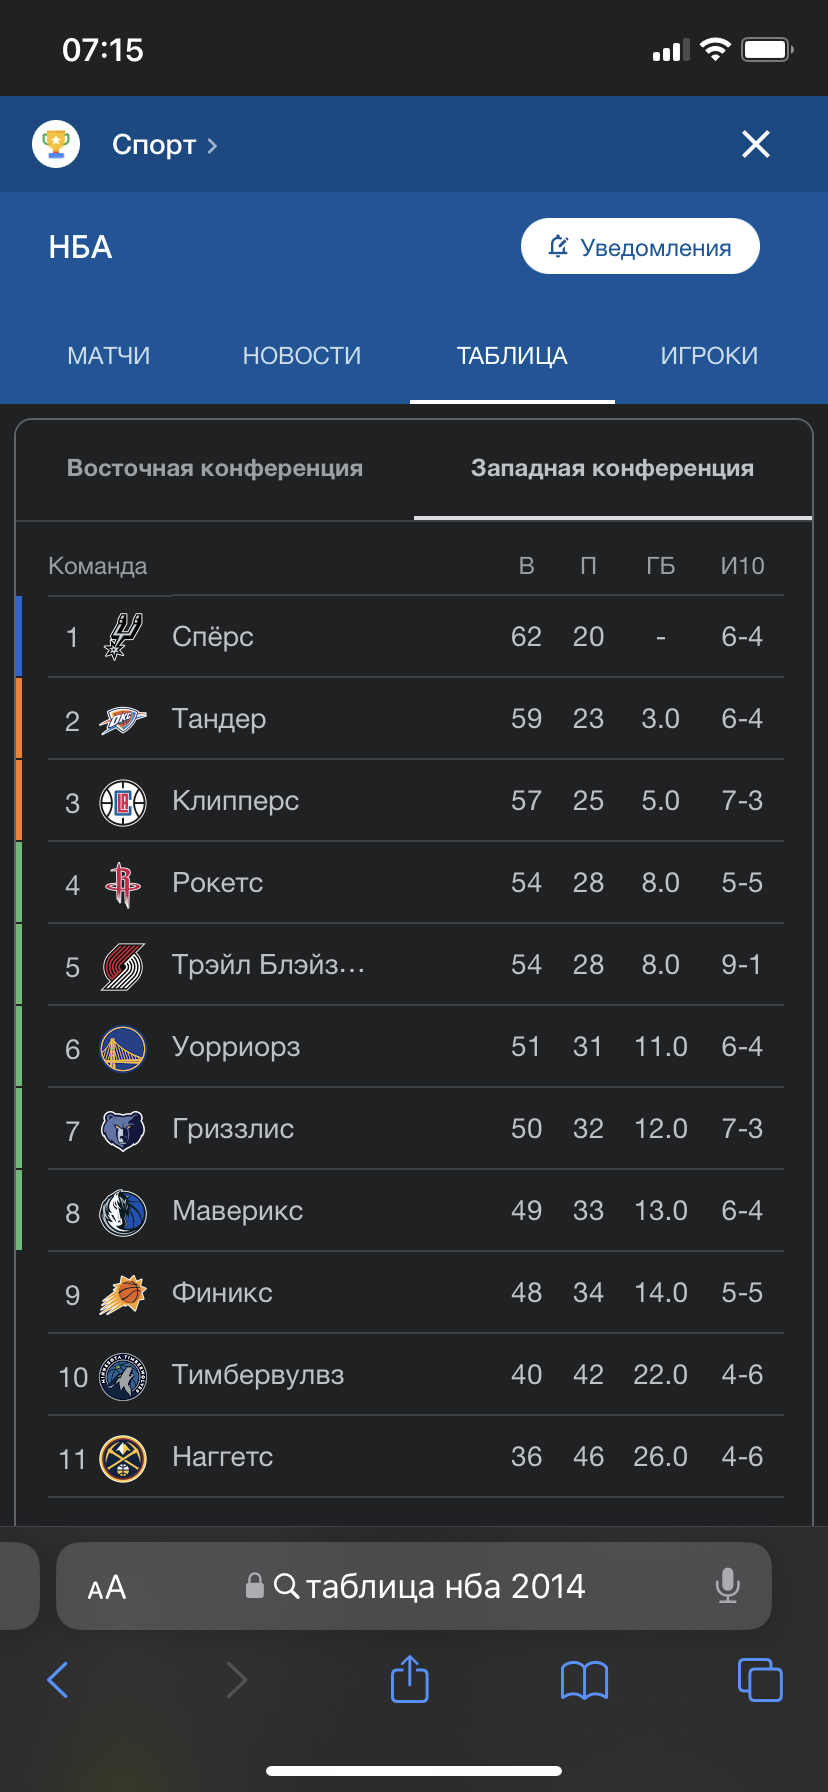This screenshot has width=828, height=1792.
Task: Tap the Warriors team logo
Action: [x=123, y=1047]
